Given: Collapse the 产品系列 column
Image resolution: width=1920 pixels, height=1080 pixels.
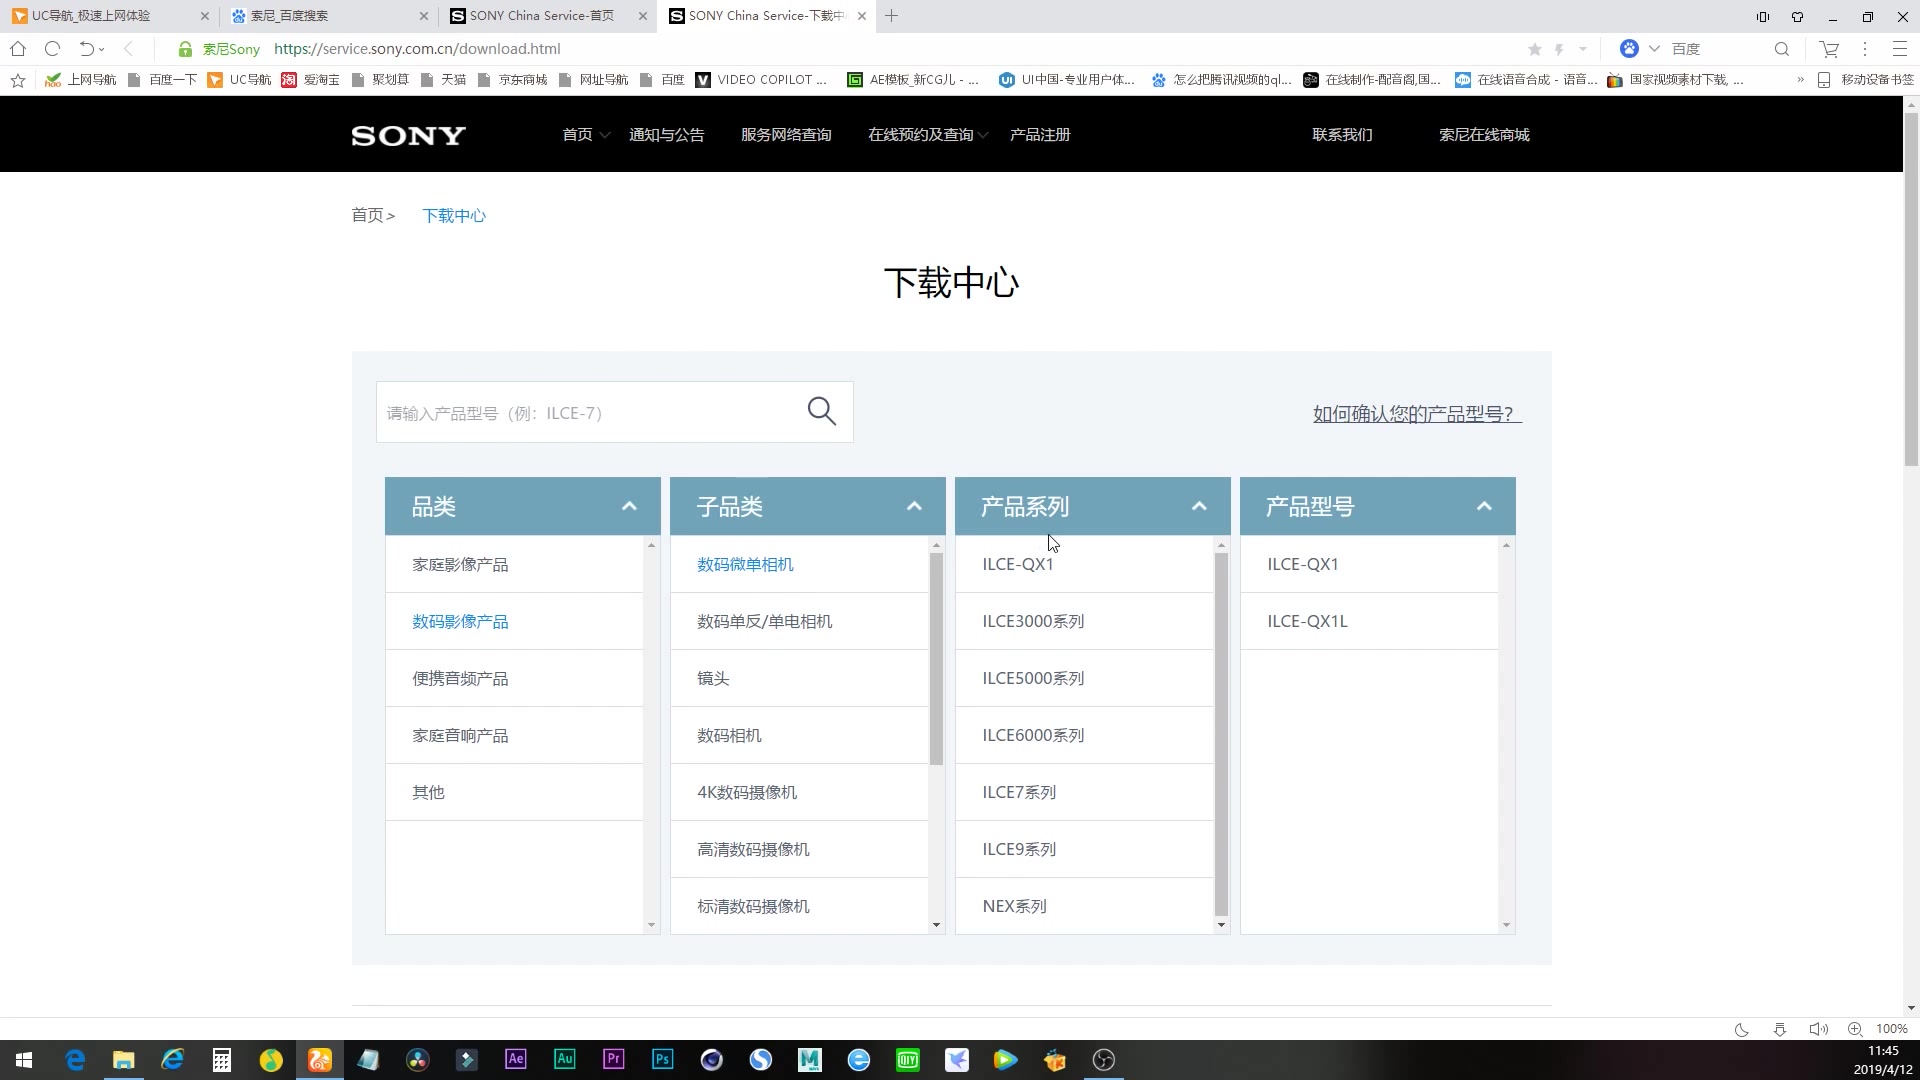Looking at the screenshot, I should click(x=1199, y=506).
